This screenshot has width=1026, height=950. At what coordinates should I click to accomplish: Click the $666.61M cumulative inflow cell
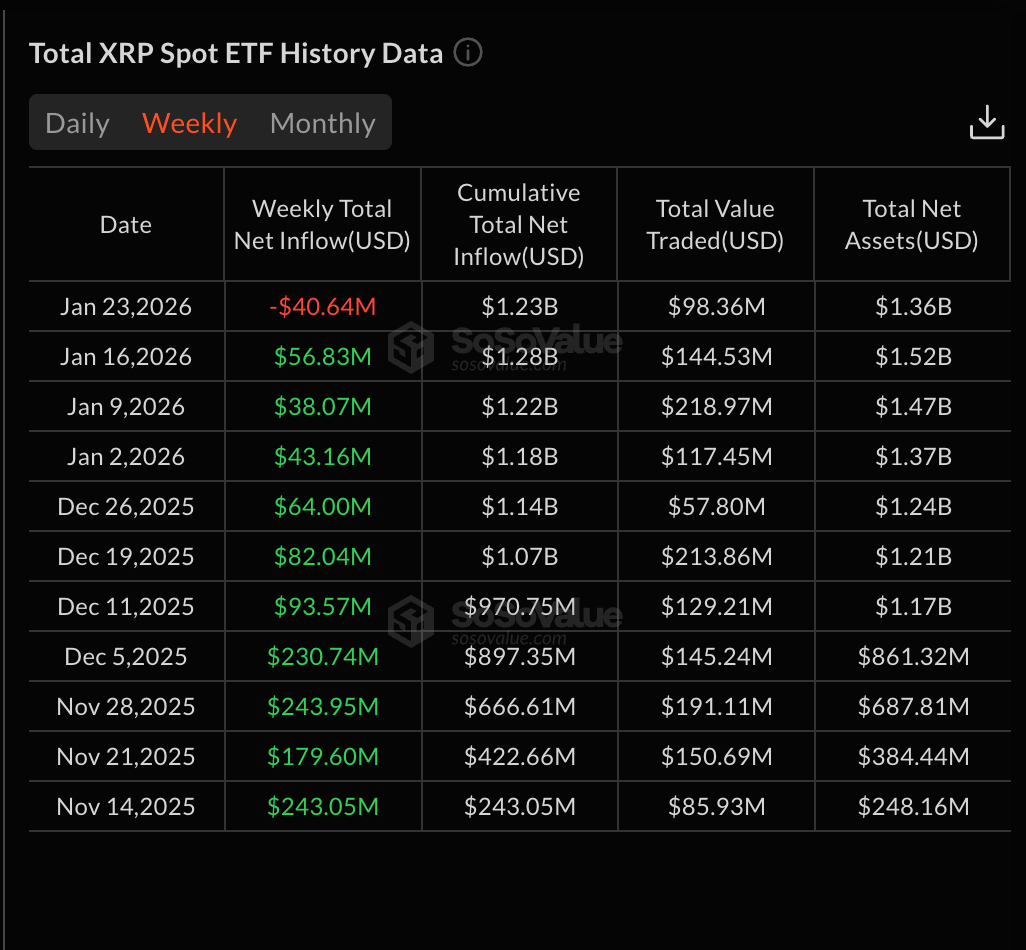(518, 706)
